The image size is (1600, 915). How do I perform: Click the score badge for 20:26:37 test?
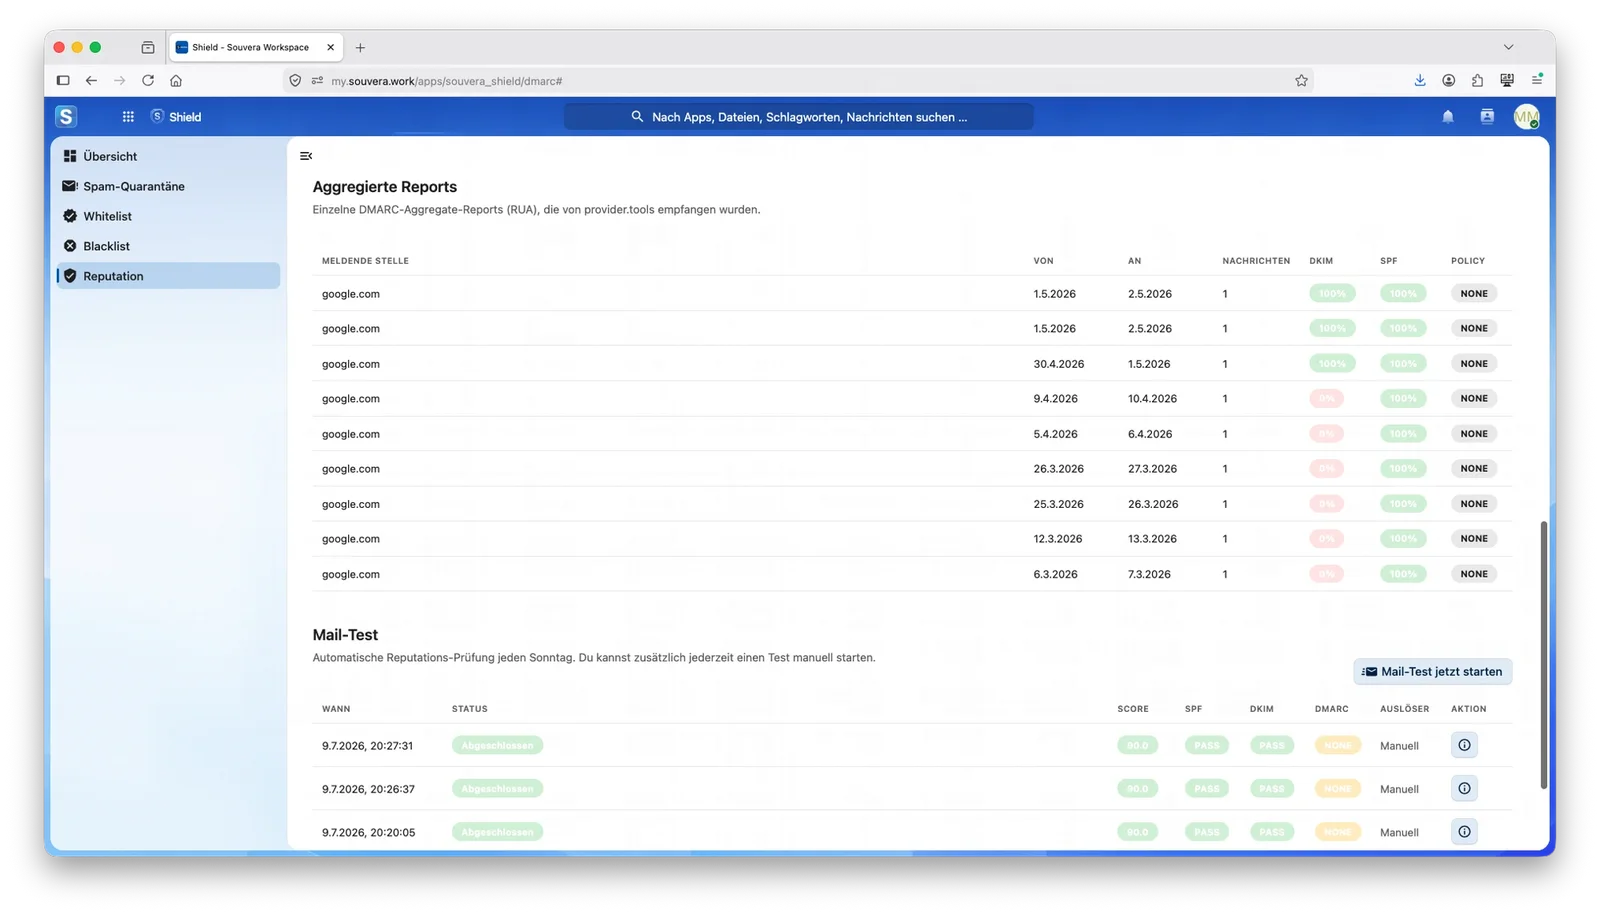pos(1138,788)
